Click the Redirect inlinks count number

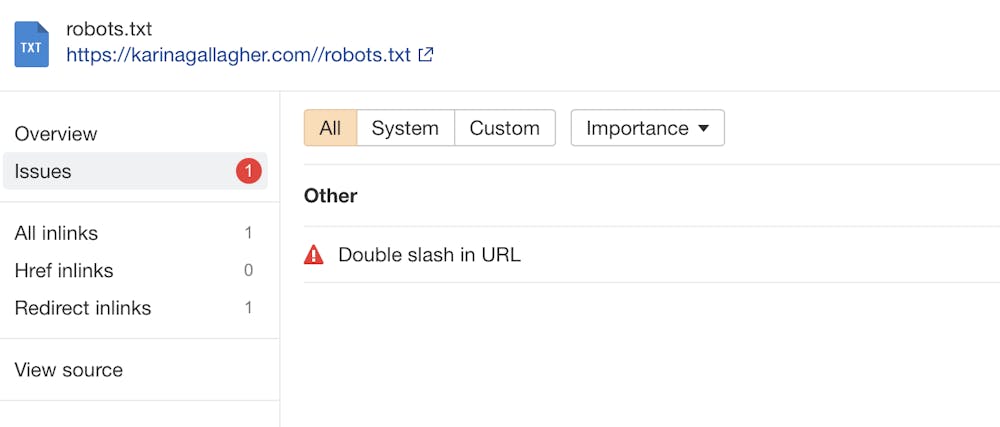coord(248,308)
